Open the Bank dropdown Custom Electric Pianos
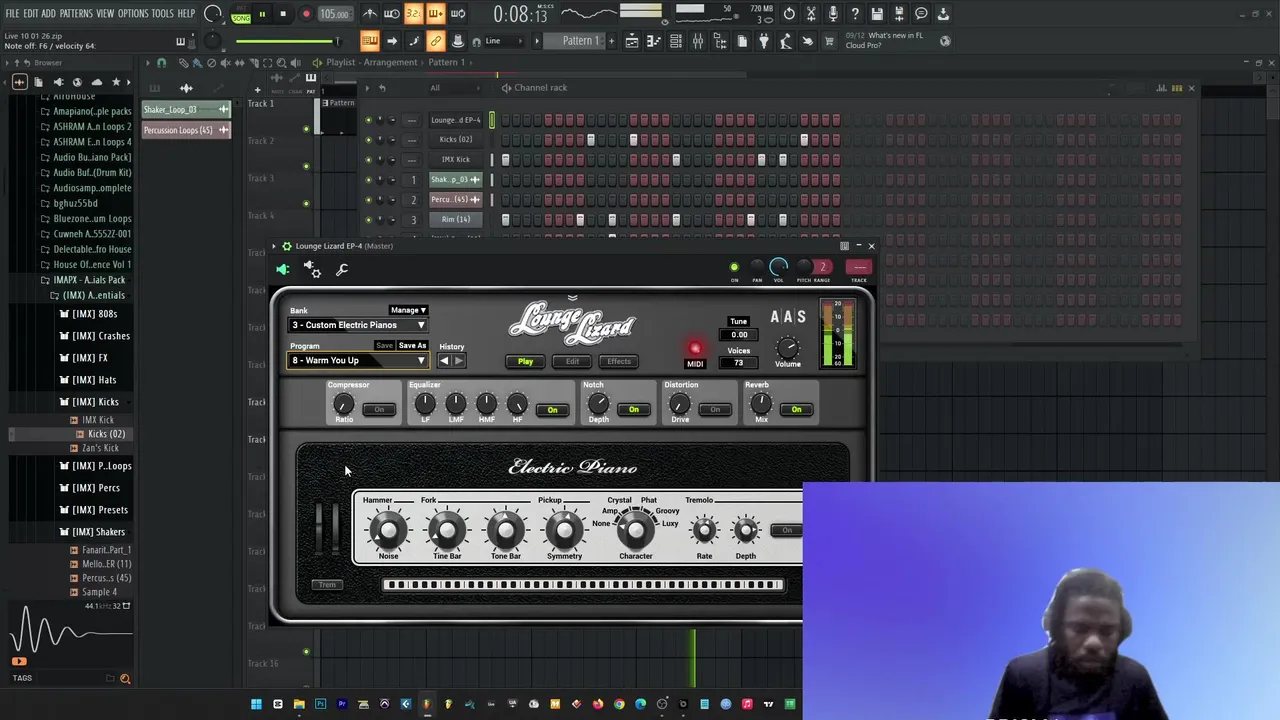This screenshot has height=720, width=1280. pos(358,325)
